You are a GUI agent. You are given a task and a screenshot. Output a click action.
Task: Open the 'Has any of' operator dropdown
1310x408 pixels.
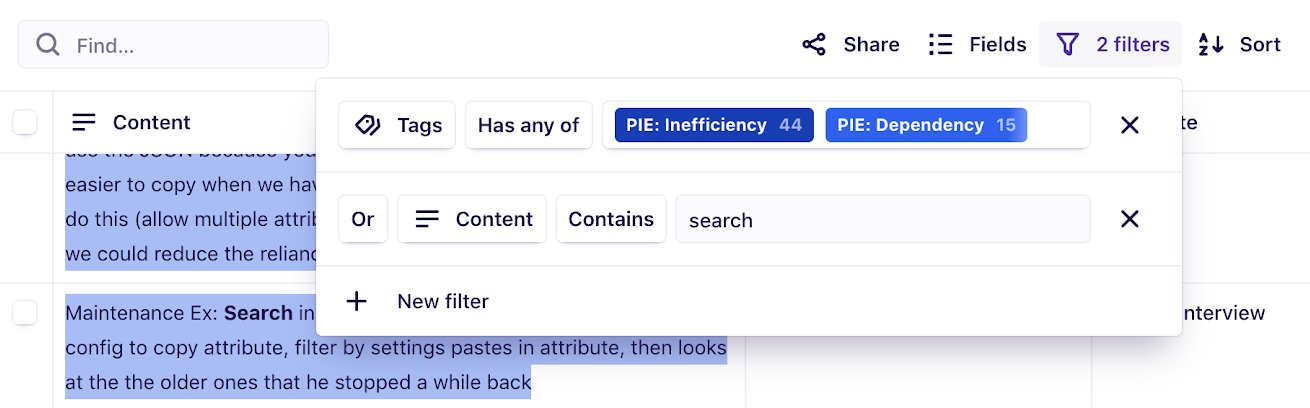point(529,125)
